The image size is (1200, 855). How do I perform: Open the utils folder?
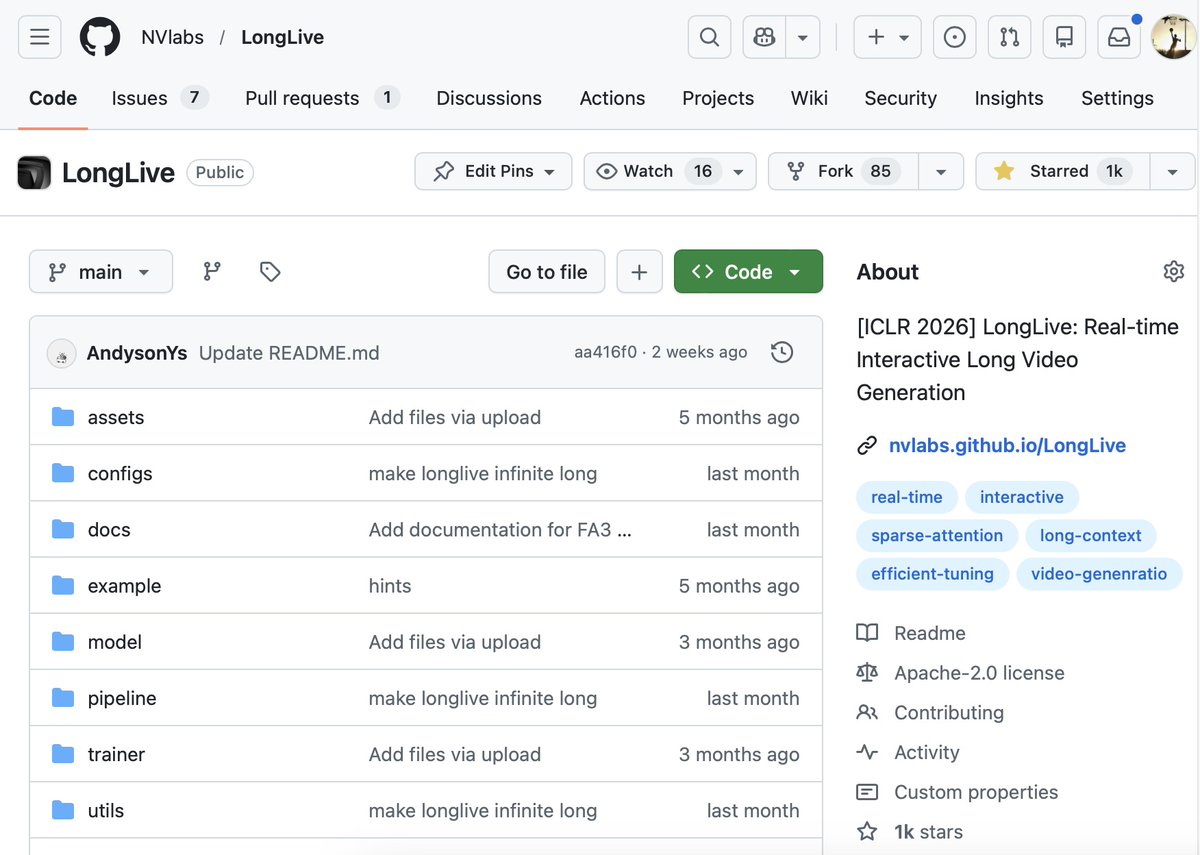pyautogui.click(x=106, y=809)
